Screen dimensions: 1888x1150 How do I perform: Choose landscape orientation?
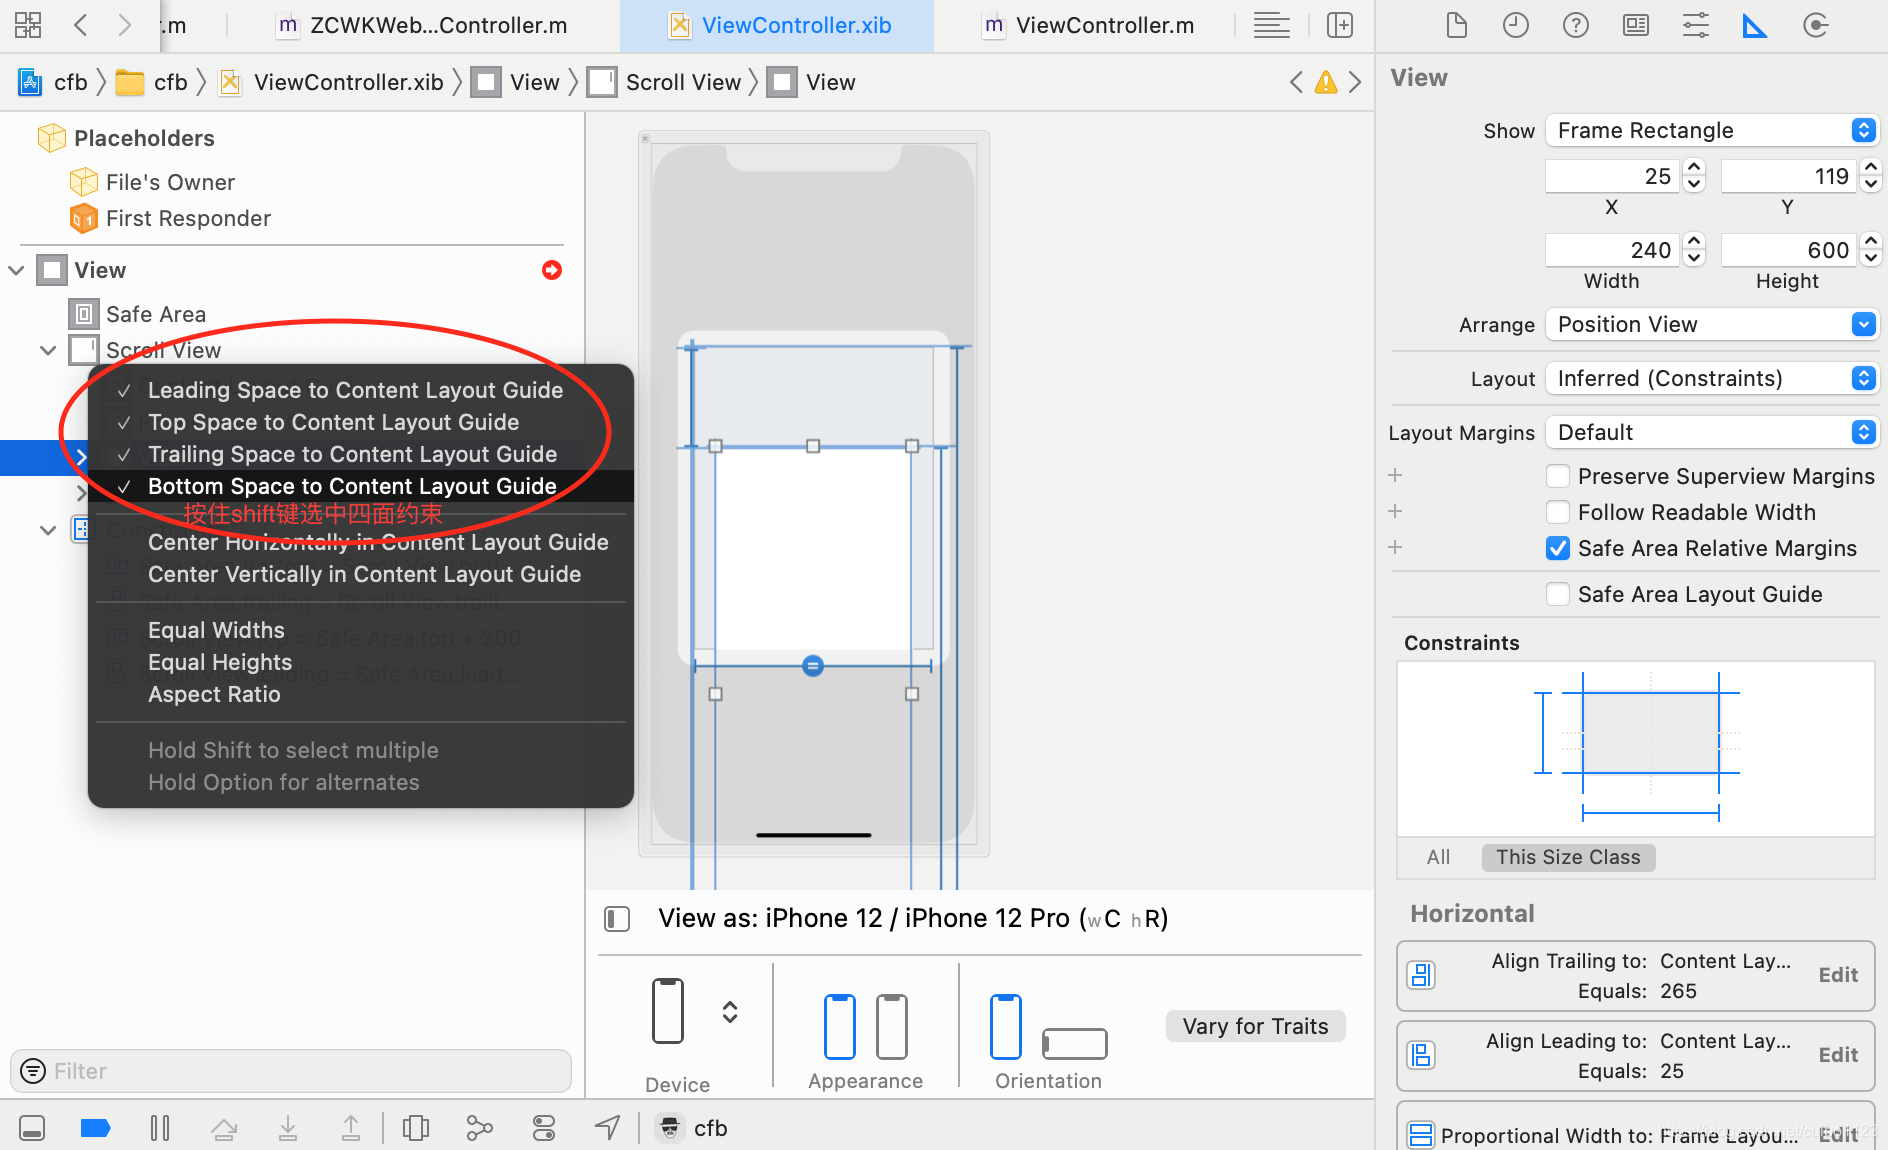coord(1075,1043)
